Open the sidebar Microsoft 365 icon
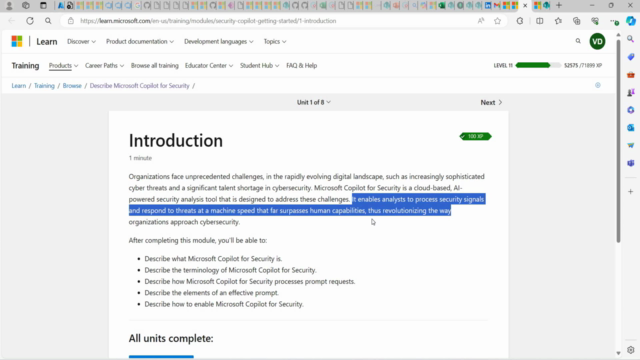Image resolution: width=640 pixels, height=360 pixels. (x=631, y=110)
